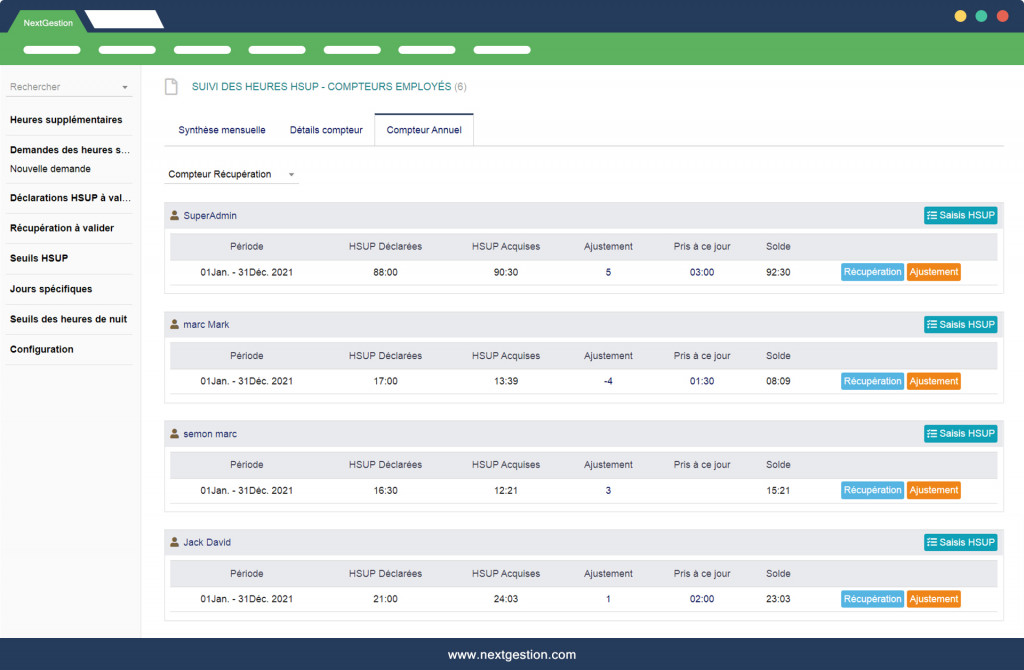Open Saisis HSUP for Jack David
The height and width of the screenshot is (670, 1024).
click(x=960, y=542)
